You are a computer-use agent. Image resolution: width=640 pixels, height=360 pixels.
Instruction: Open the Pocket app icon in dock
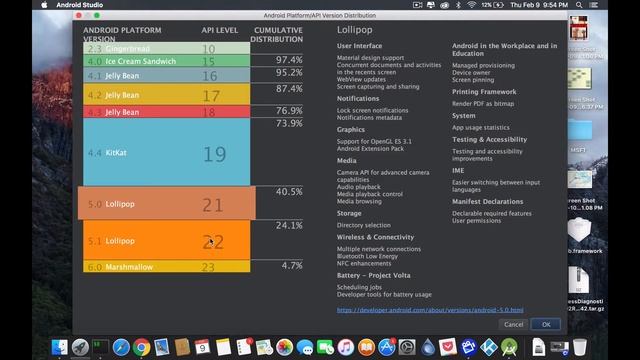448,347
